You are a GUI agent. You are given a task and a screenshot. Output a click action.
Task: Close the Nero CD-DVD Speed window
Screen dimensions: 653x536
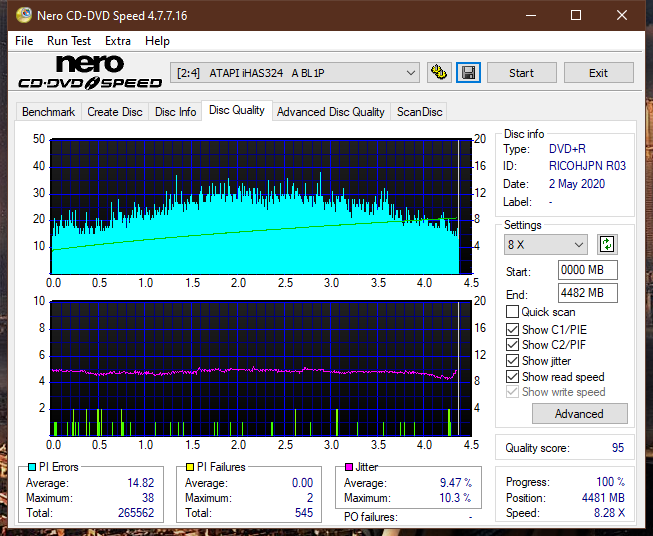[x=622, y=15]
